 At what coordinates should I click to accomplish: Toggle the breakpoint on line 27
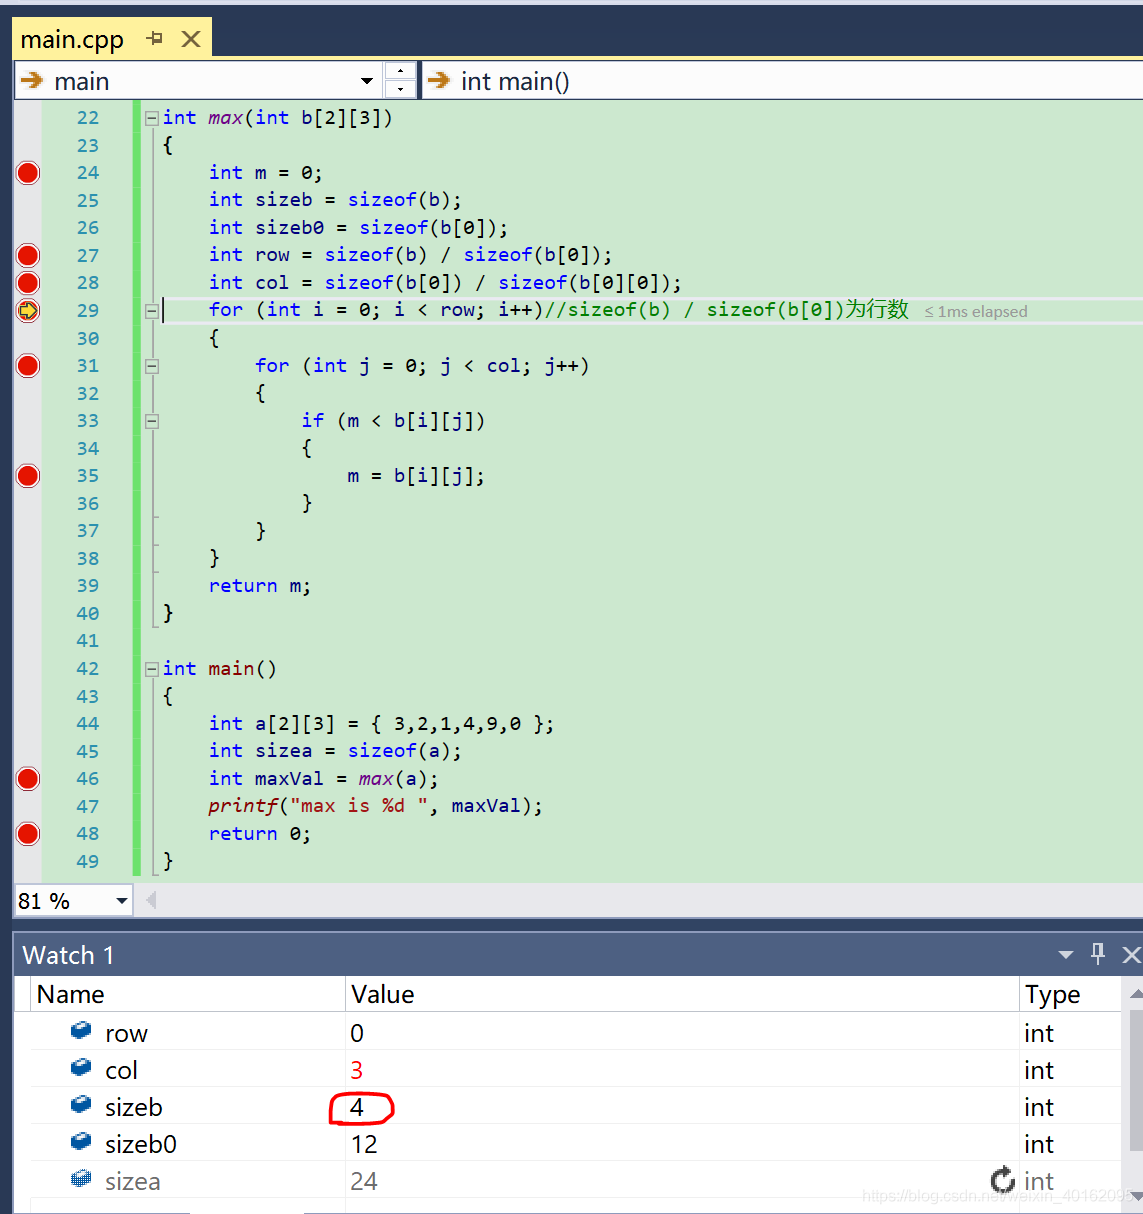(28, 255)
